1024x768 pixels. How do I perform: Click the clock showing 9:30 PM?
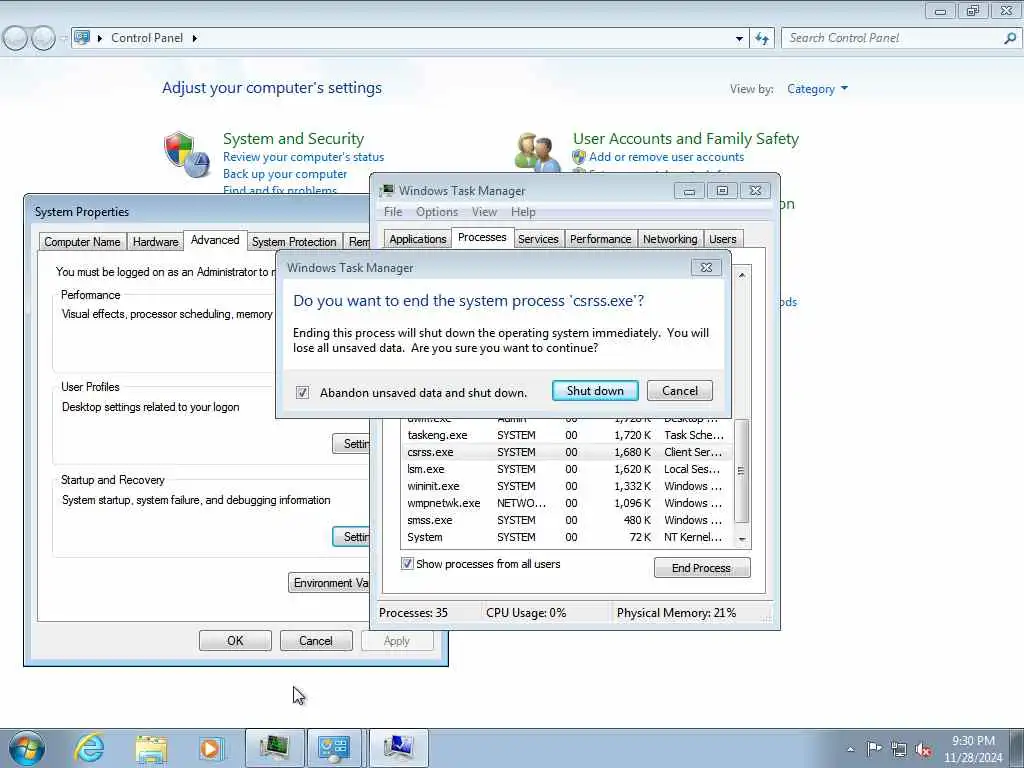(x=973, y=741)
